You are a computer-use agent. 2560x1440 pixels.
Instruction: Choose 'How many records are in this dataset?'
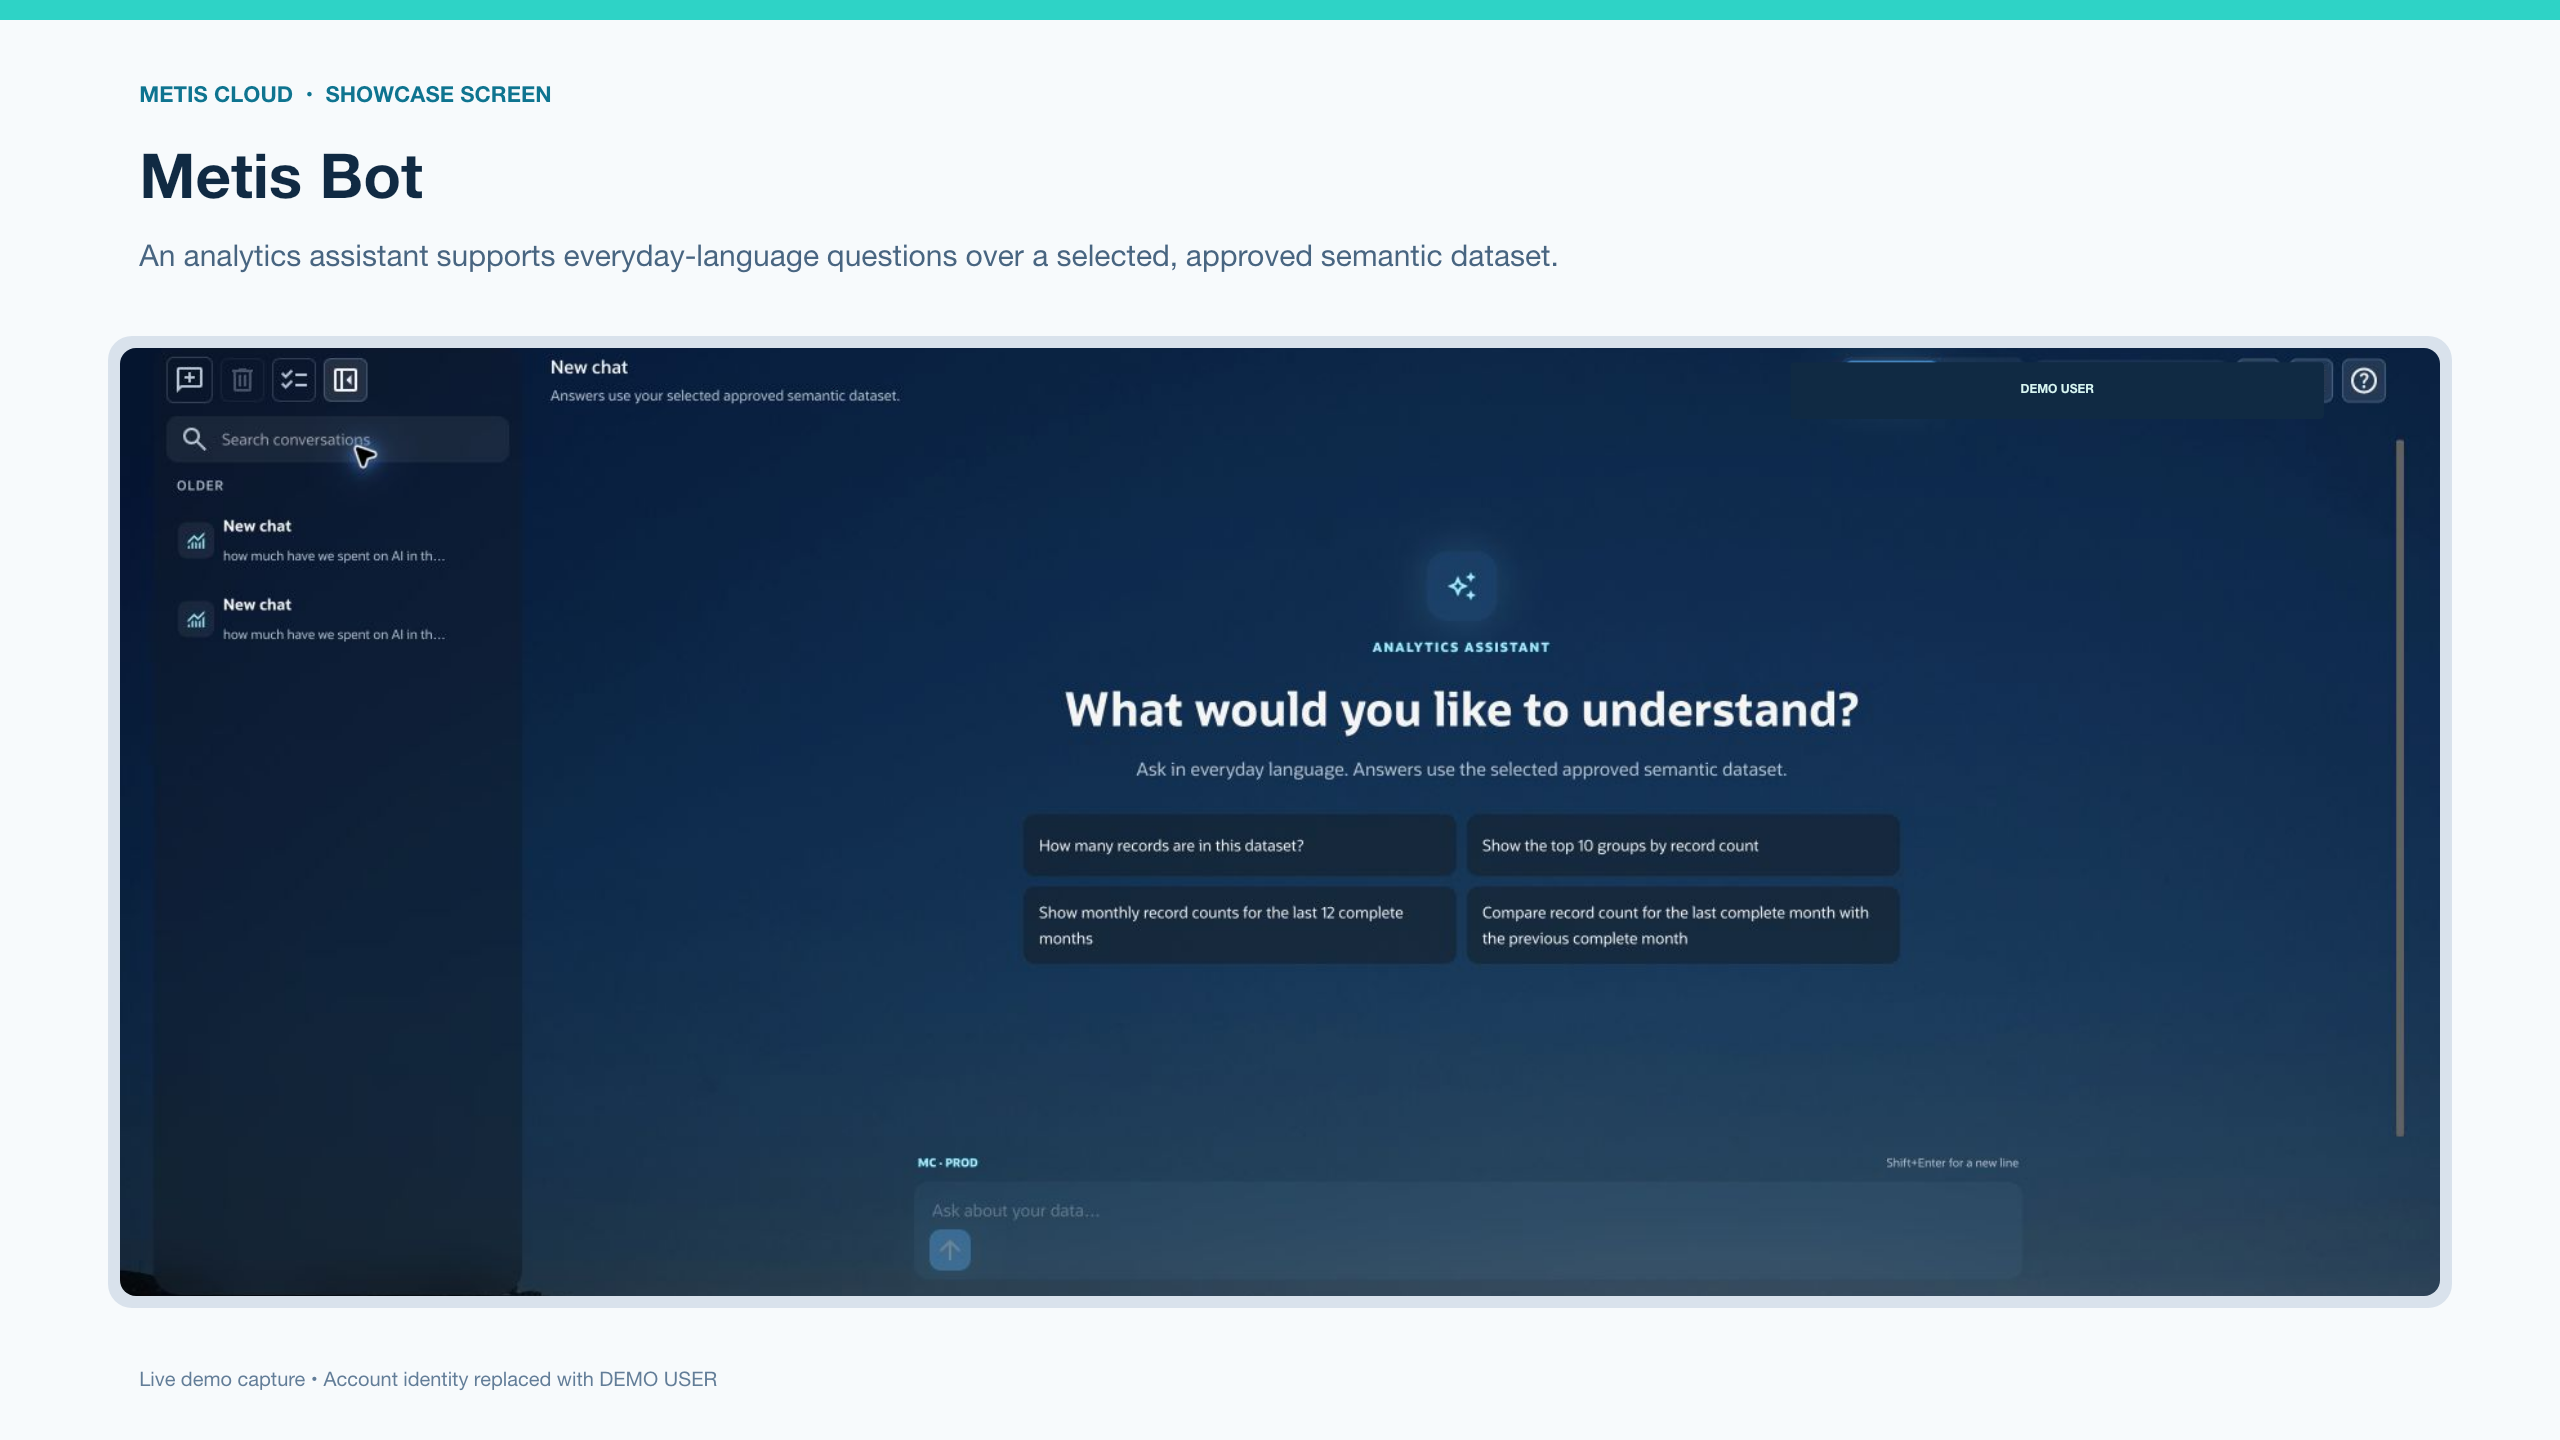1239,846
